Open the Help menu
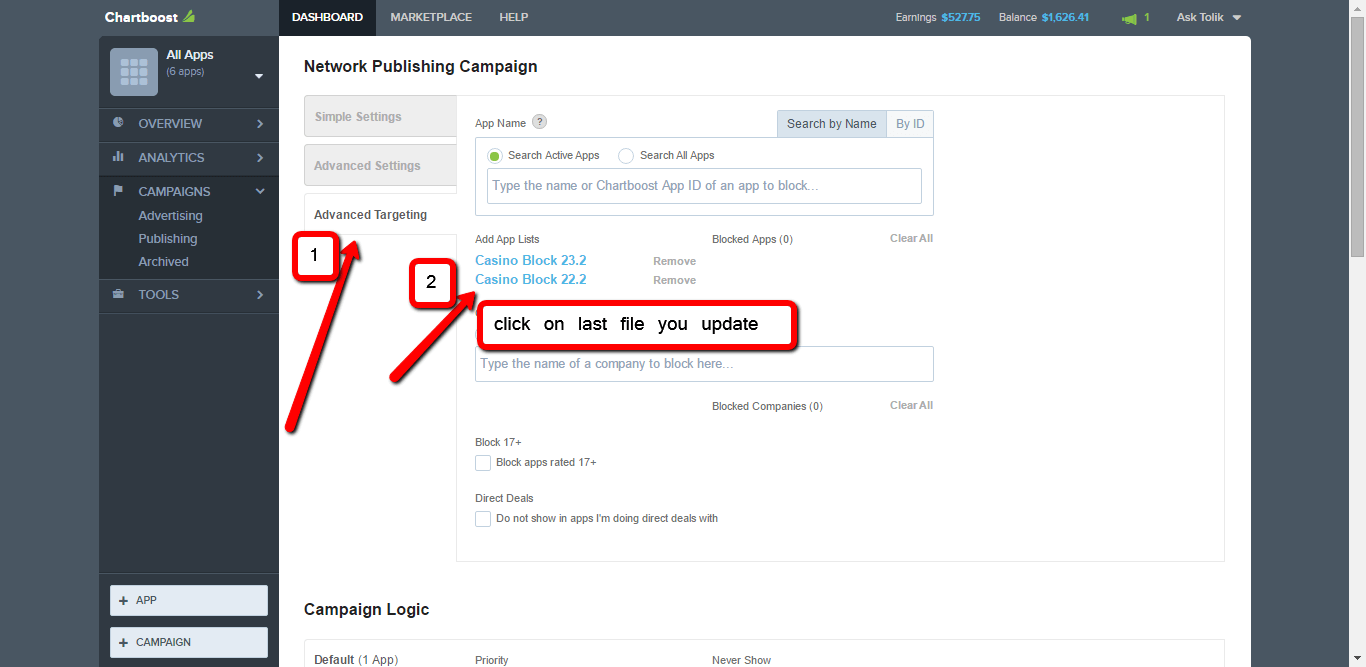Image resolution: width=1366 pixels, height=667 pixels. coord(514,17)
